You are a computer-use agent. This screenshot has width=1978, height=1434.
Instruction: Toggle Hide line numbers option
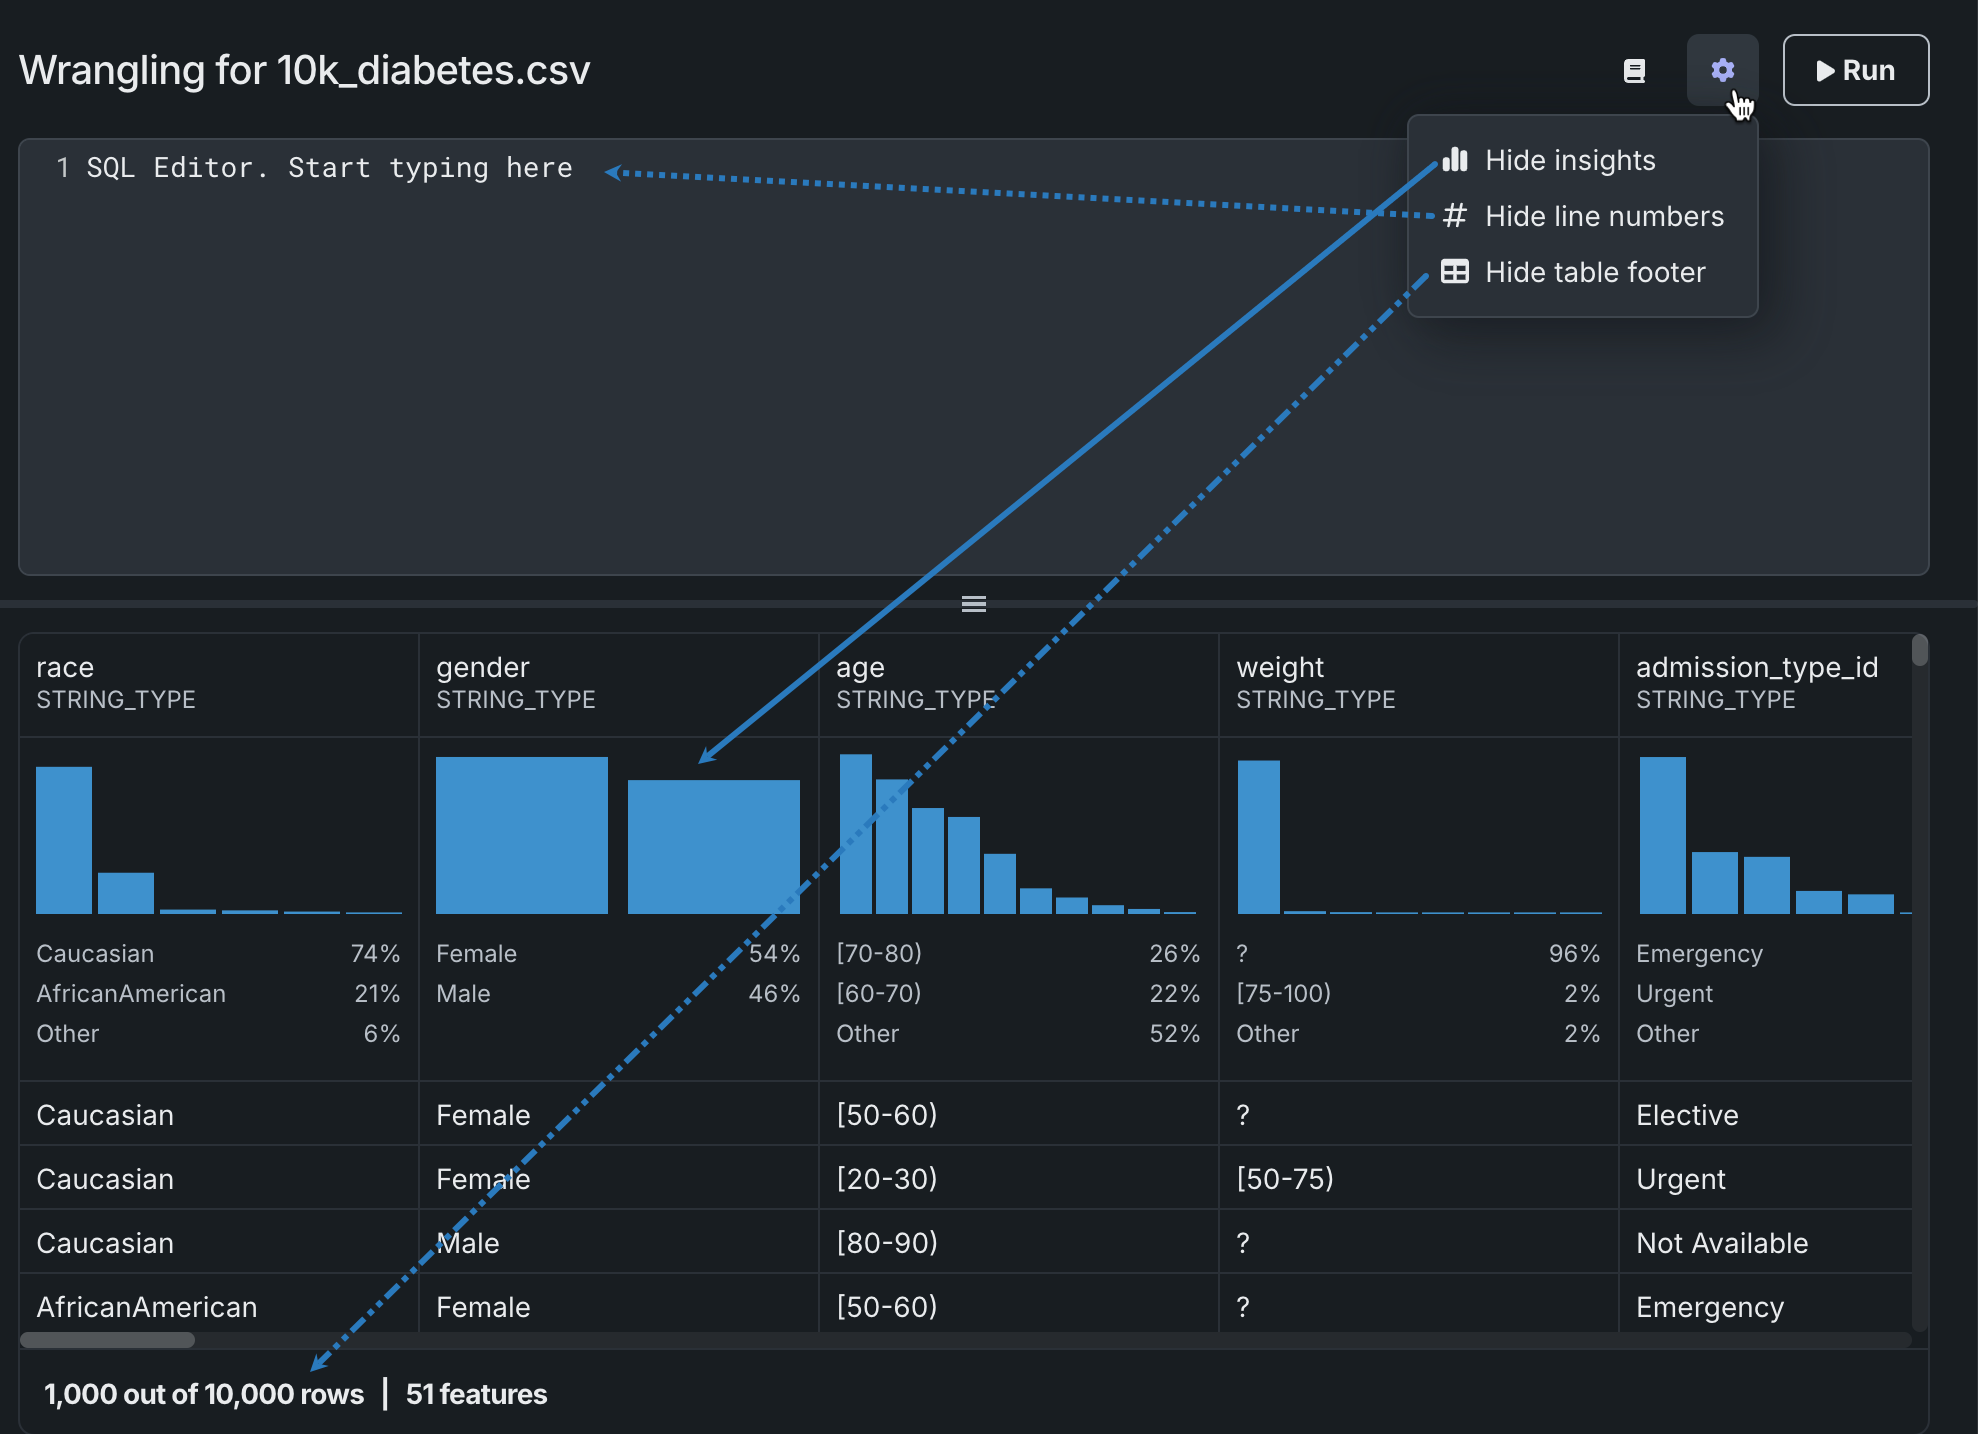click(1604, 216)
